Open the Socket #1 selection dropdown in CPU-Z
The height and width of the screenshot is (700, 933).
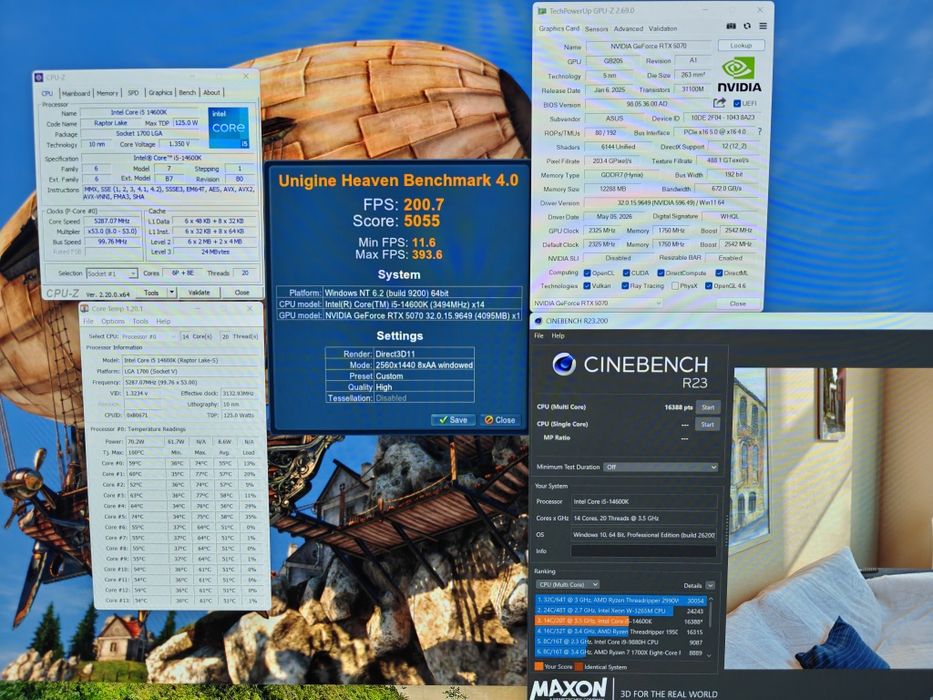pyautogui.click(x=112, y=273)
